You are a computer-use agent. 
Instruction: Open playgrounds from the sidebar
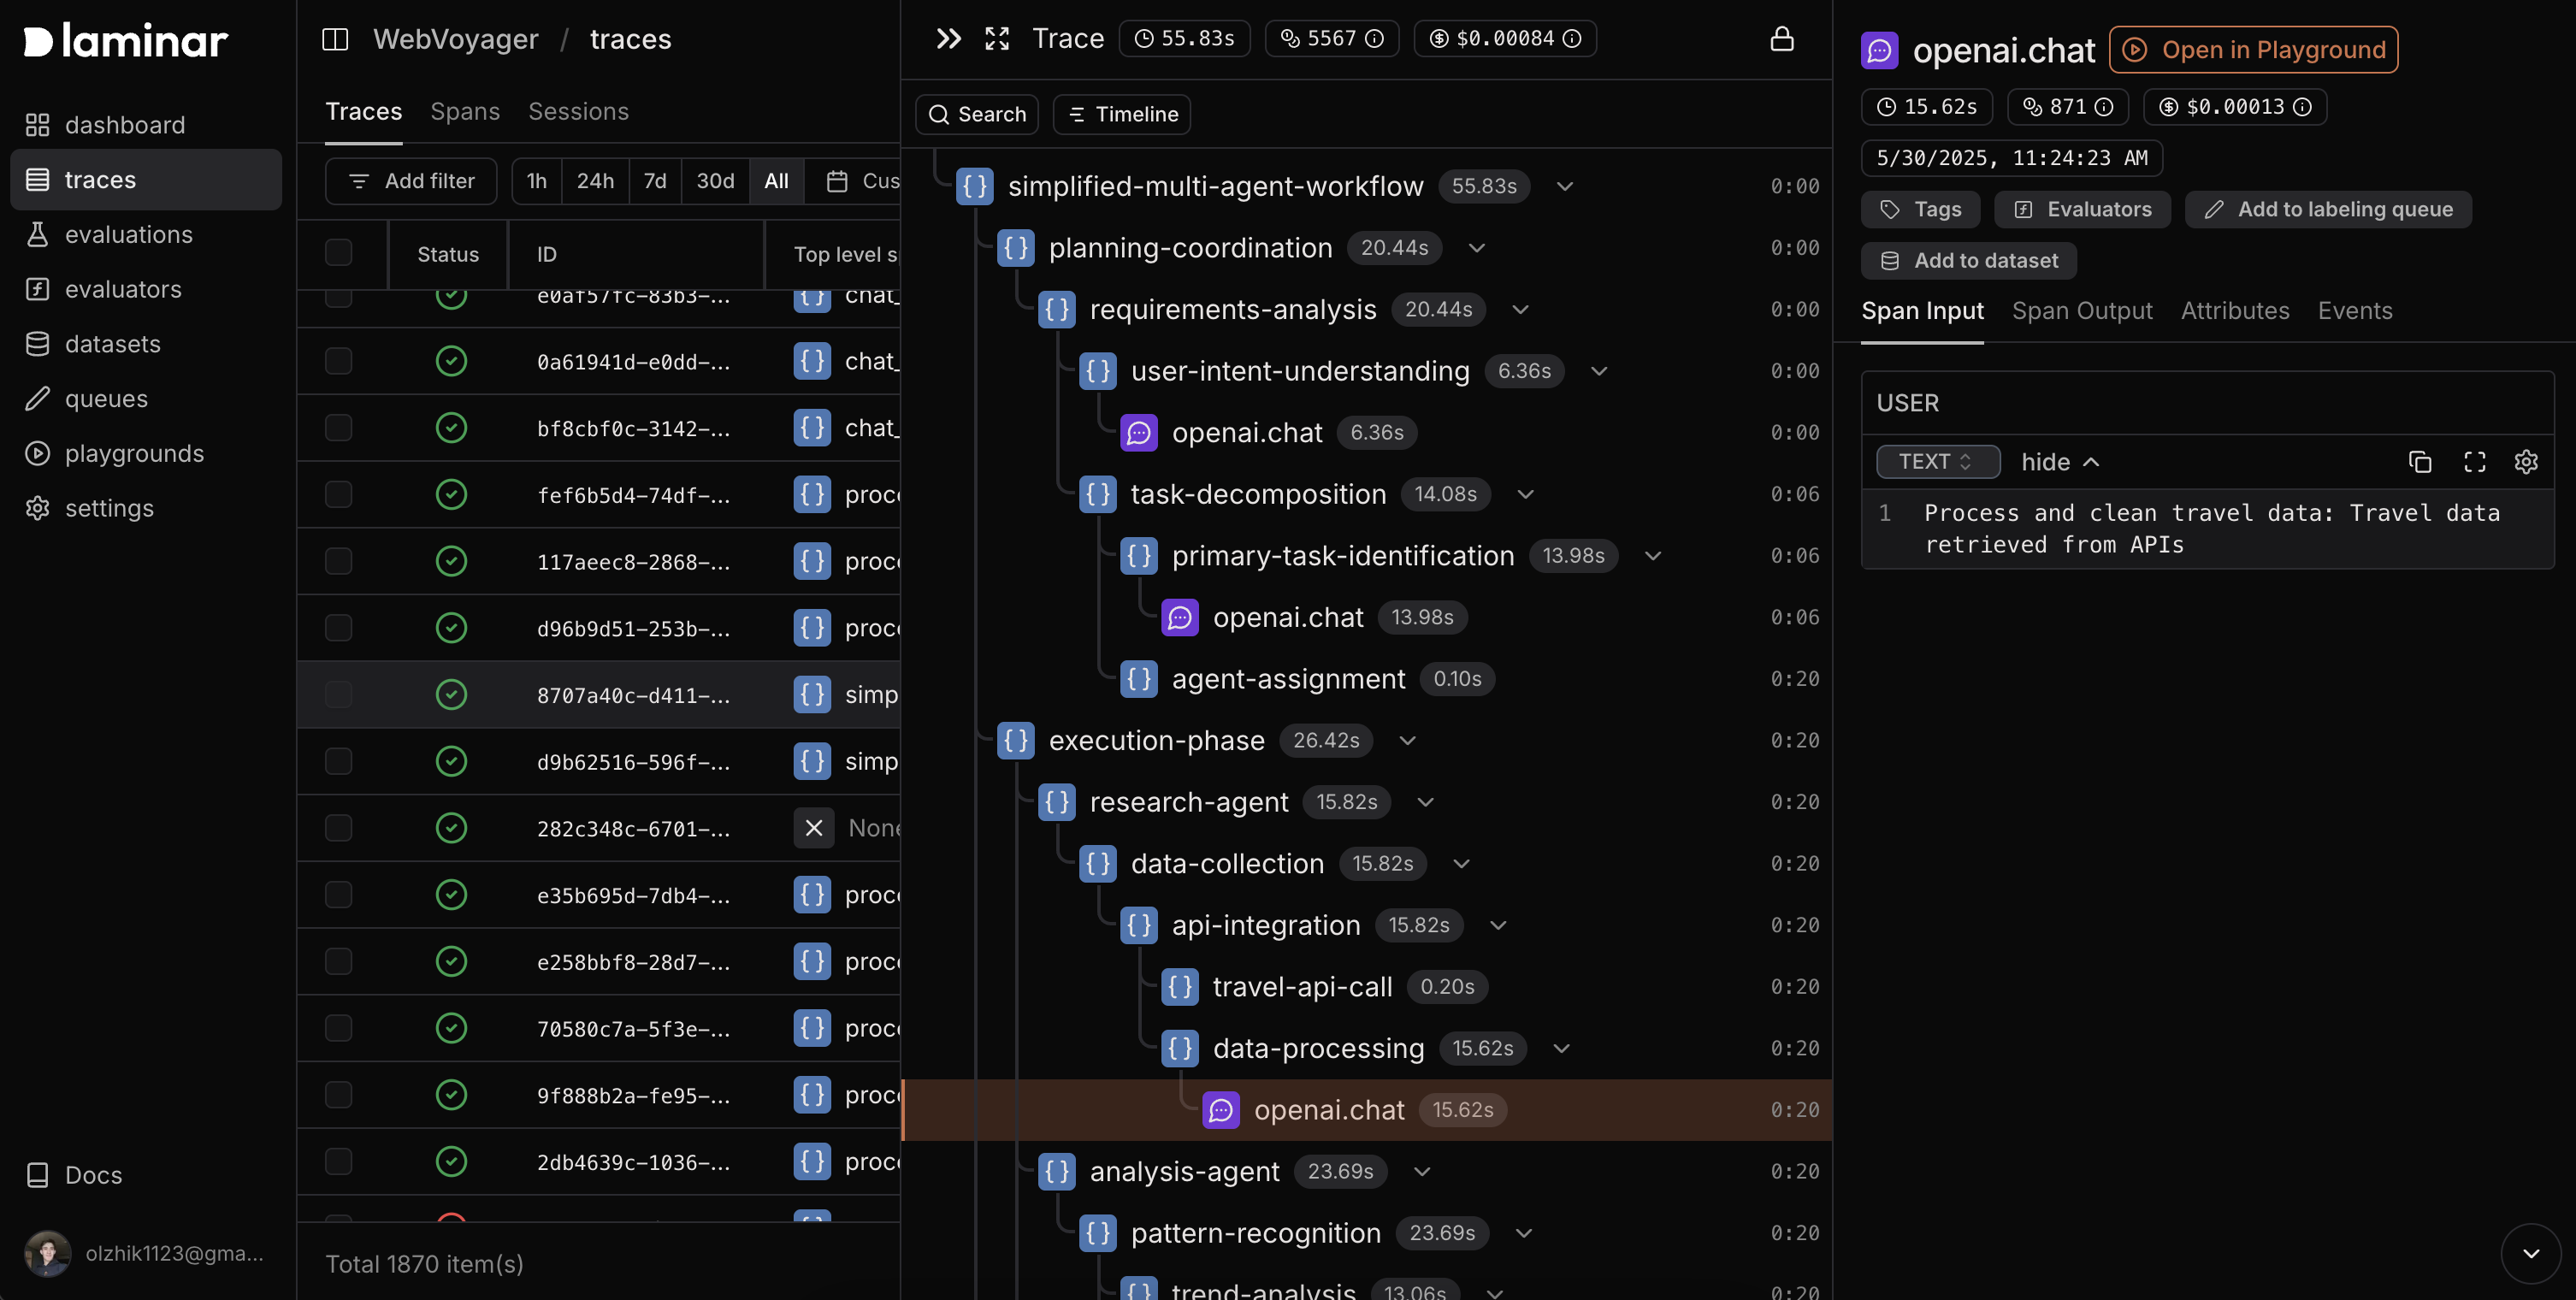pyautogui.click(x=134, y=453)
